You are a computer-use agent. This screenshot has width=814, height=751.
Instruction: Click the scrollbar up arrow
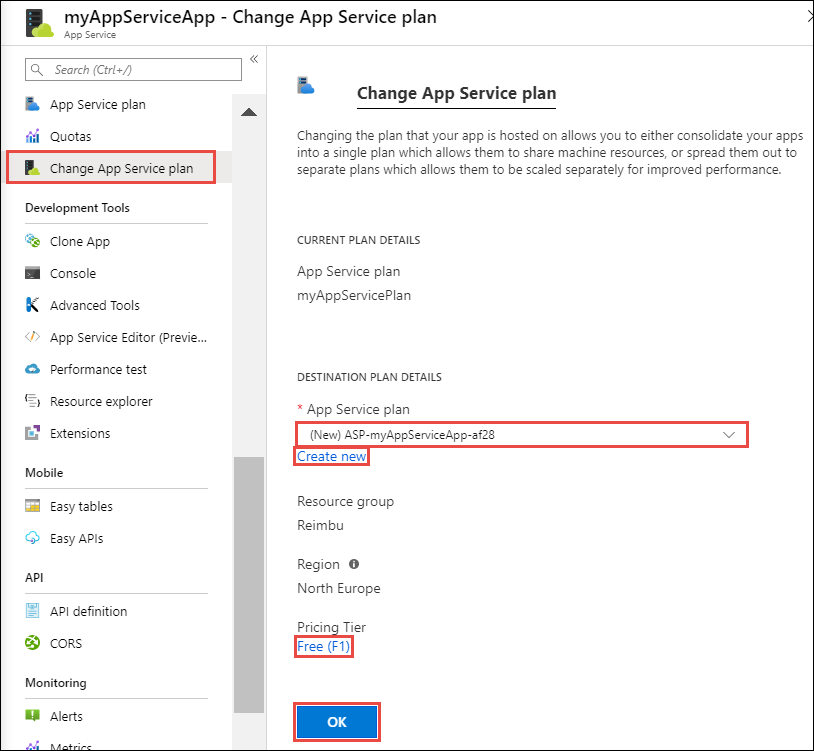tap(249, 112)
